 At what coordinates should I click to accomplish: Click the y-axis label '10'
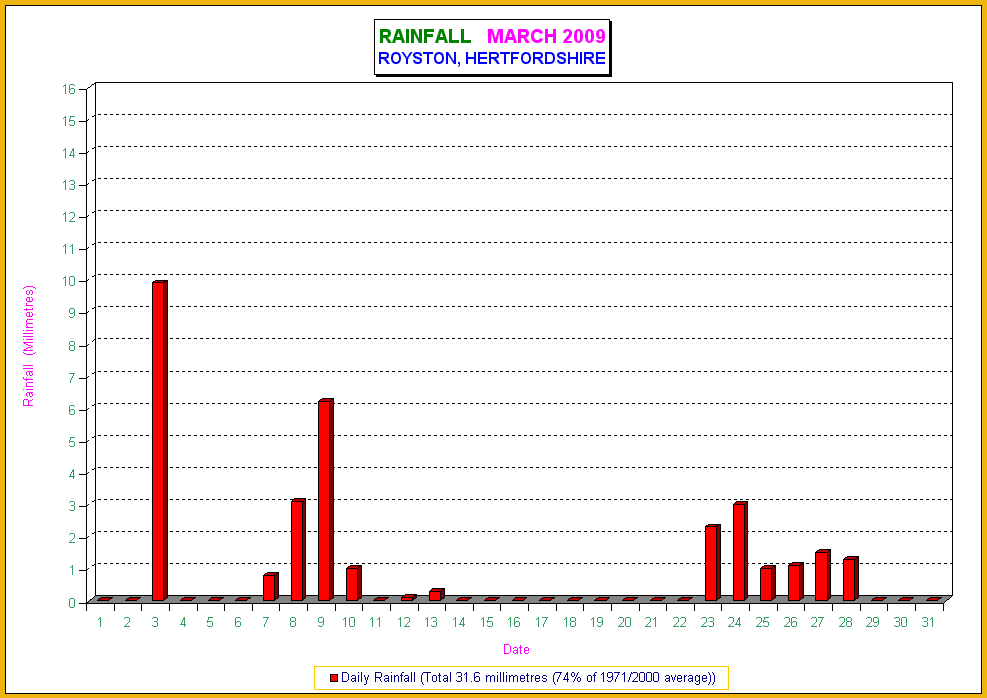pos(69,281)
